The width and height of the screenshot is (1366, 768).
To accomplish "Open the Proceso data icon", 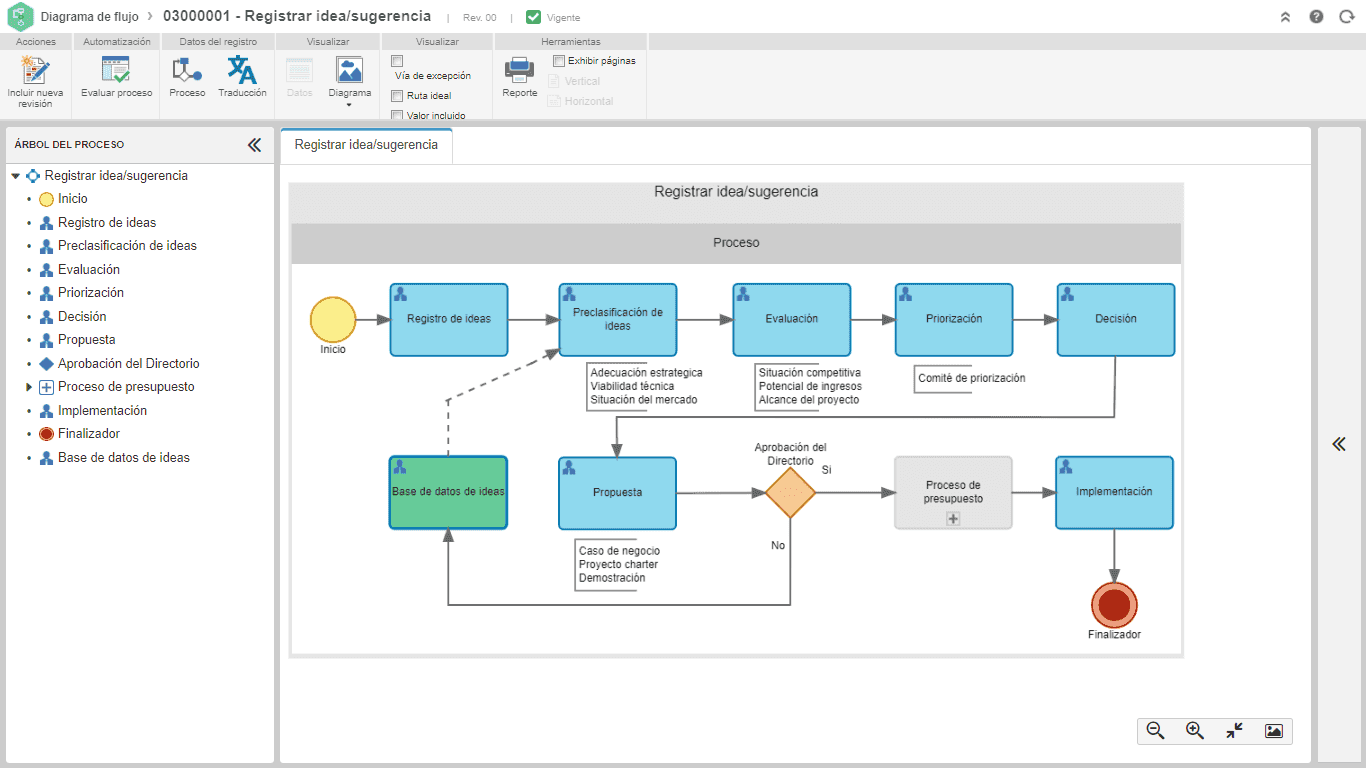I will (x=187, y=70).
